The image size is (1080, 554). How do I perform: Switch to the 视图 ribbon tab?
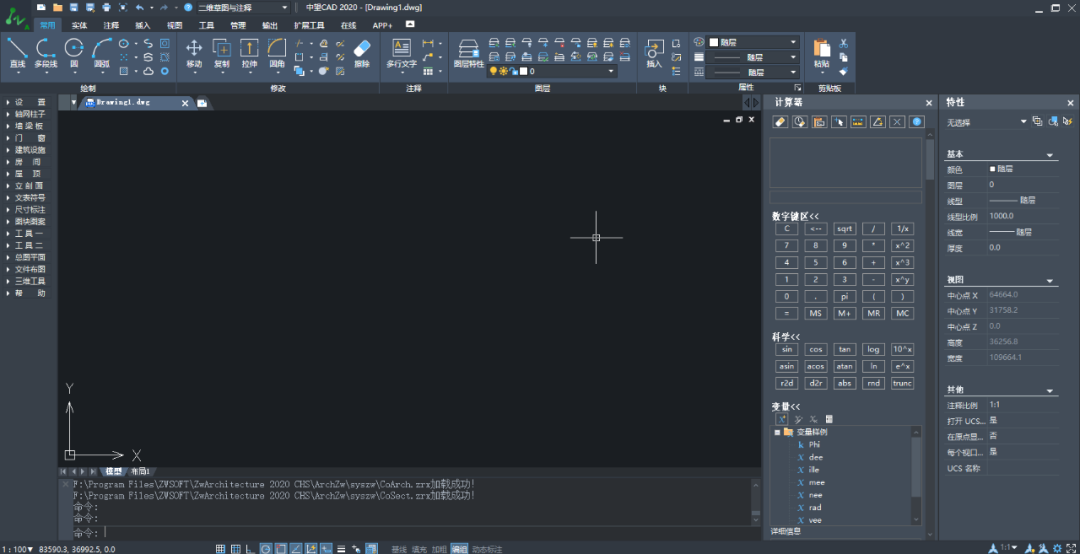point(174,24)
